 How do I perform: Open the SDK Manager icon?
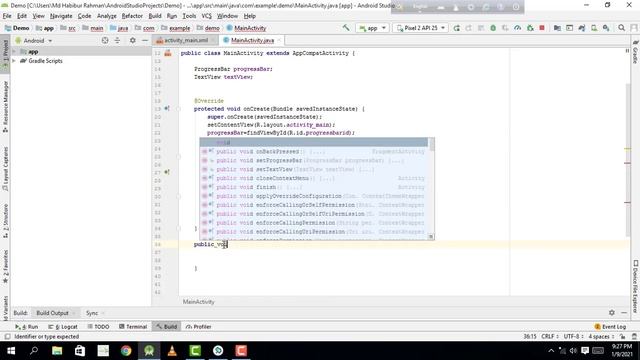click(x=606, y=28)
